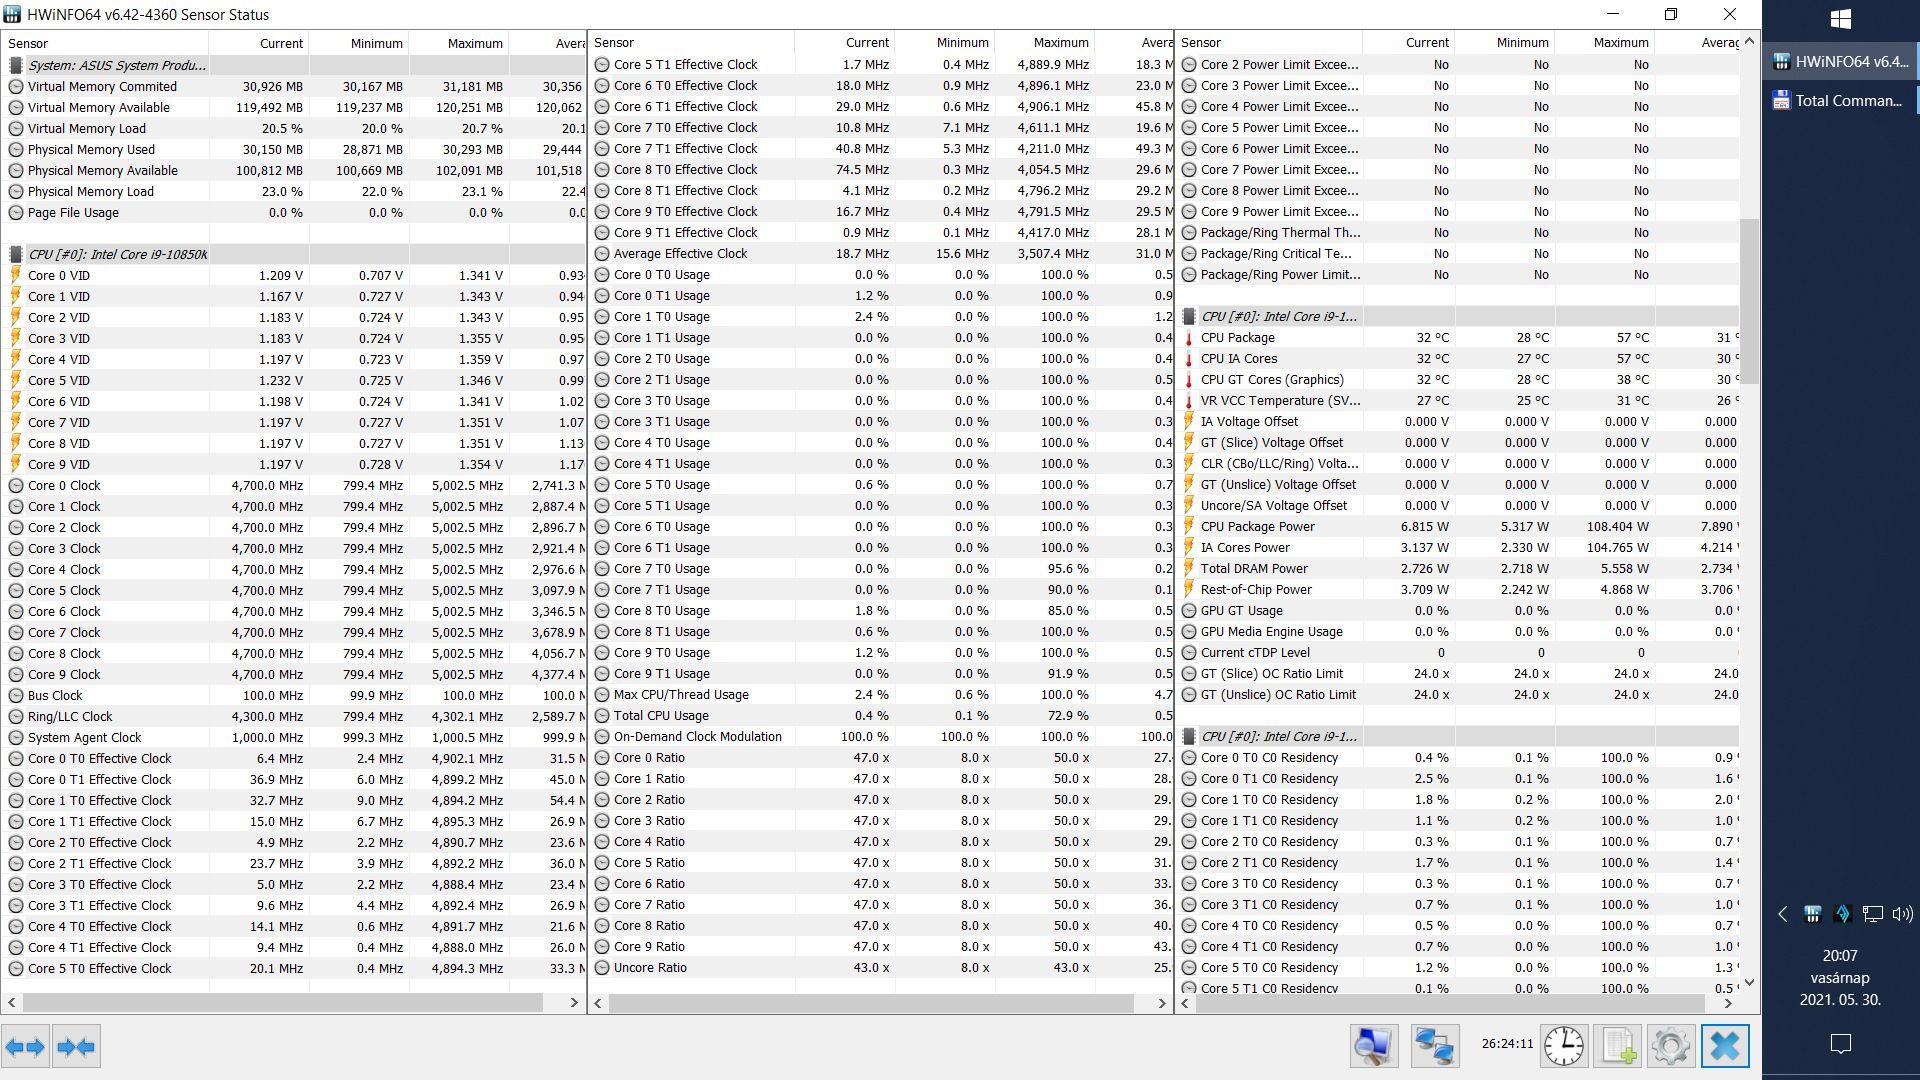Select the System Agent Clock row
Viewport: 1920px width, 1080px height.
click(x=294, y=738)
